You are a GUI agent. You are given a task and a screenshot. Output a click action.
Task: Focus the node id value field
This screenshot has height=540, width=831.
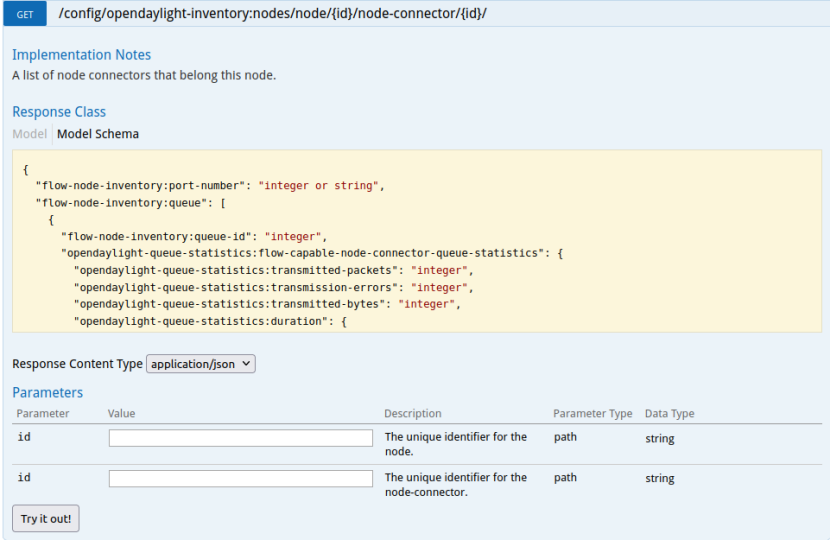(x=240, y=438)
